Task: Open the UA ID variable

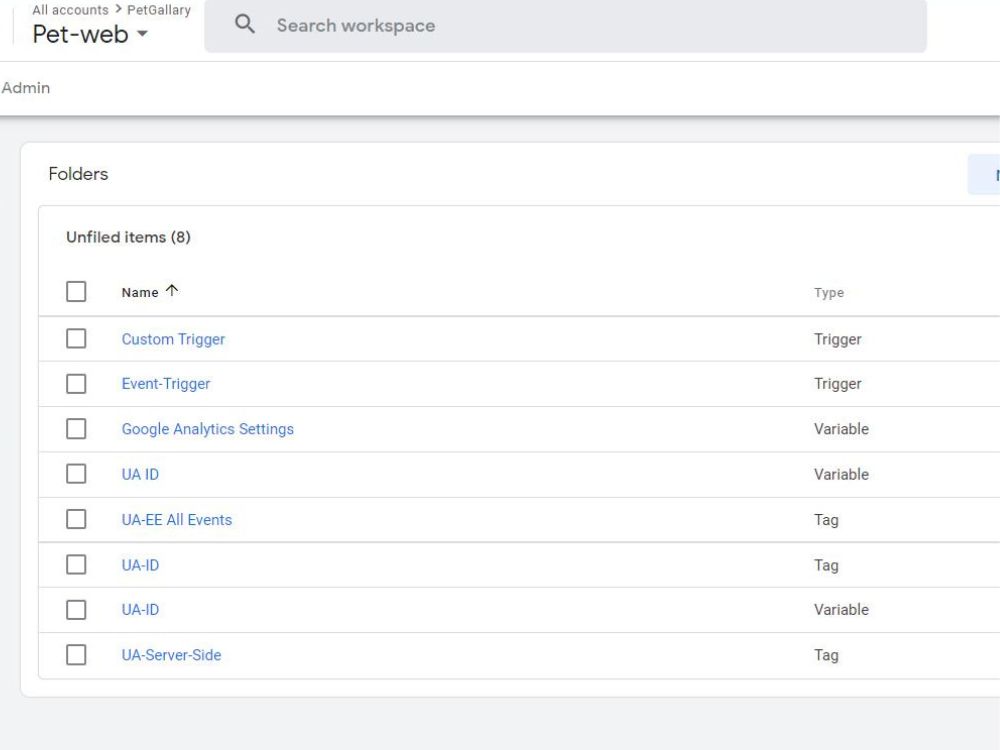Action: coord(140,474)
